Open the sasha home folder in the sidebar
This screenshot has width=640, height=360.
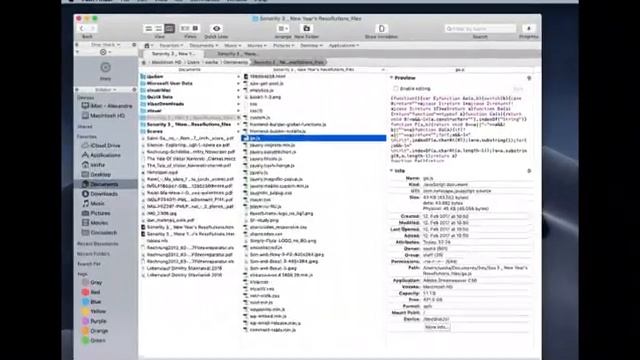point(93,165)
